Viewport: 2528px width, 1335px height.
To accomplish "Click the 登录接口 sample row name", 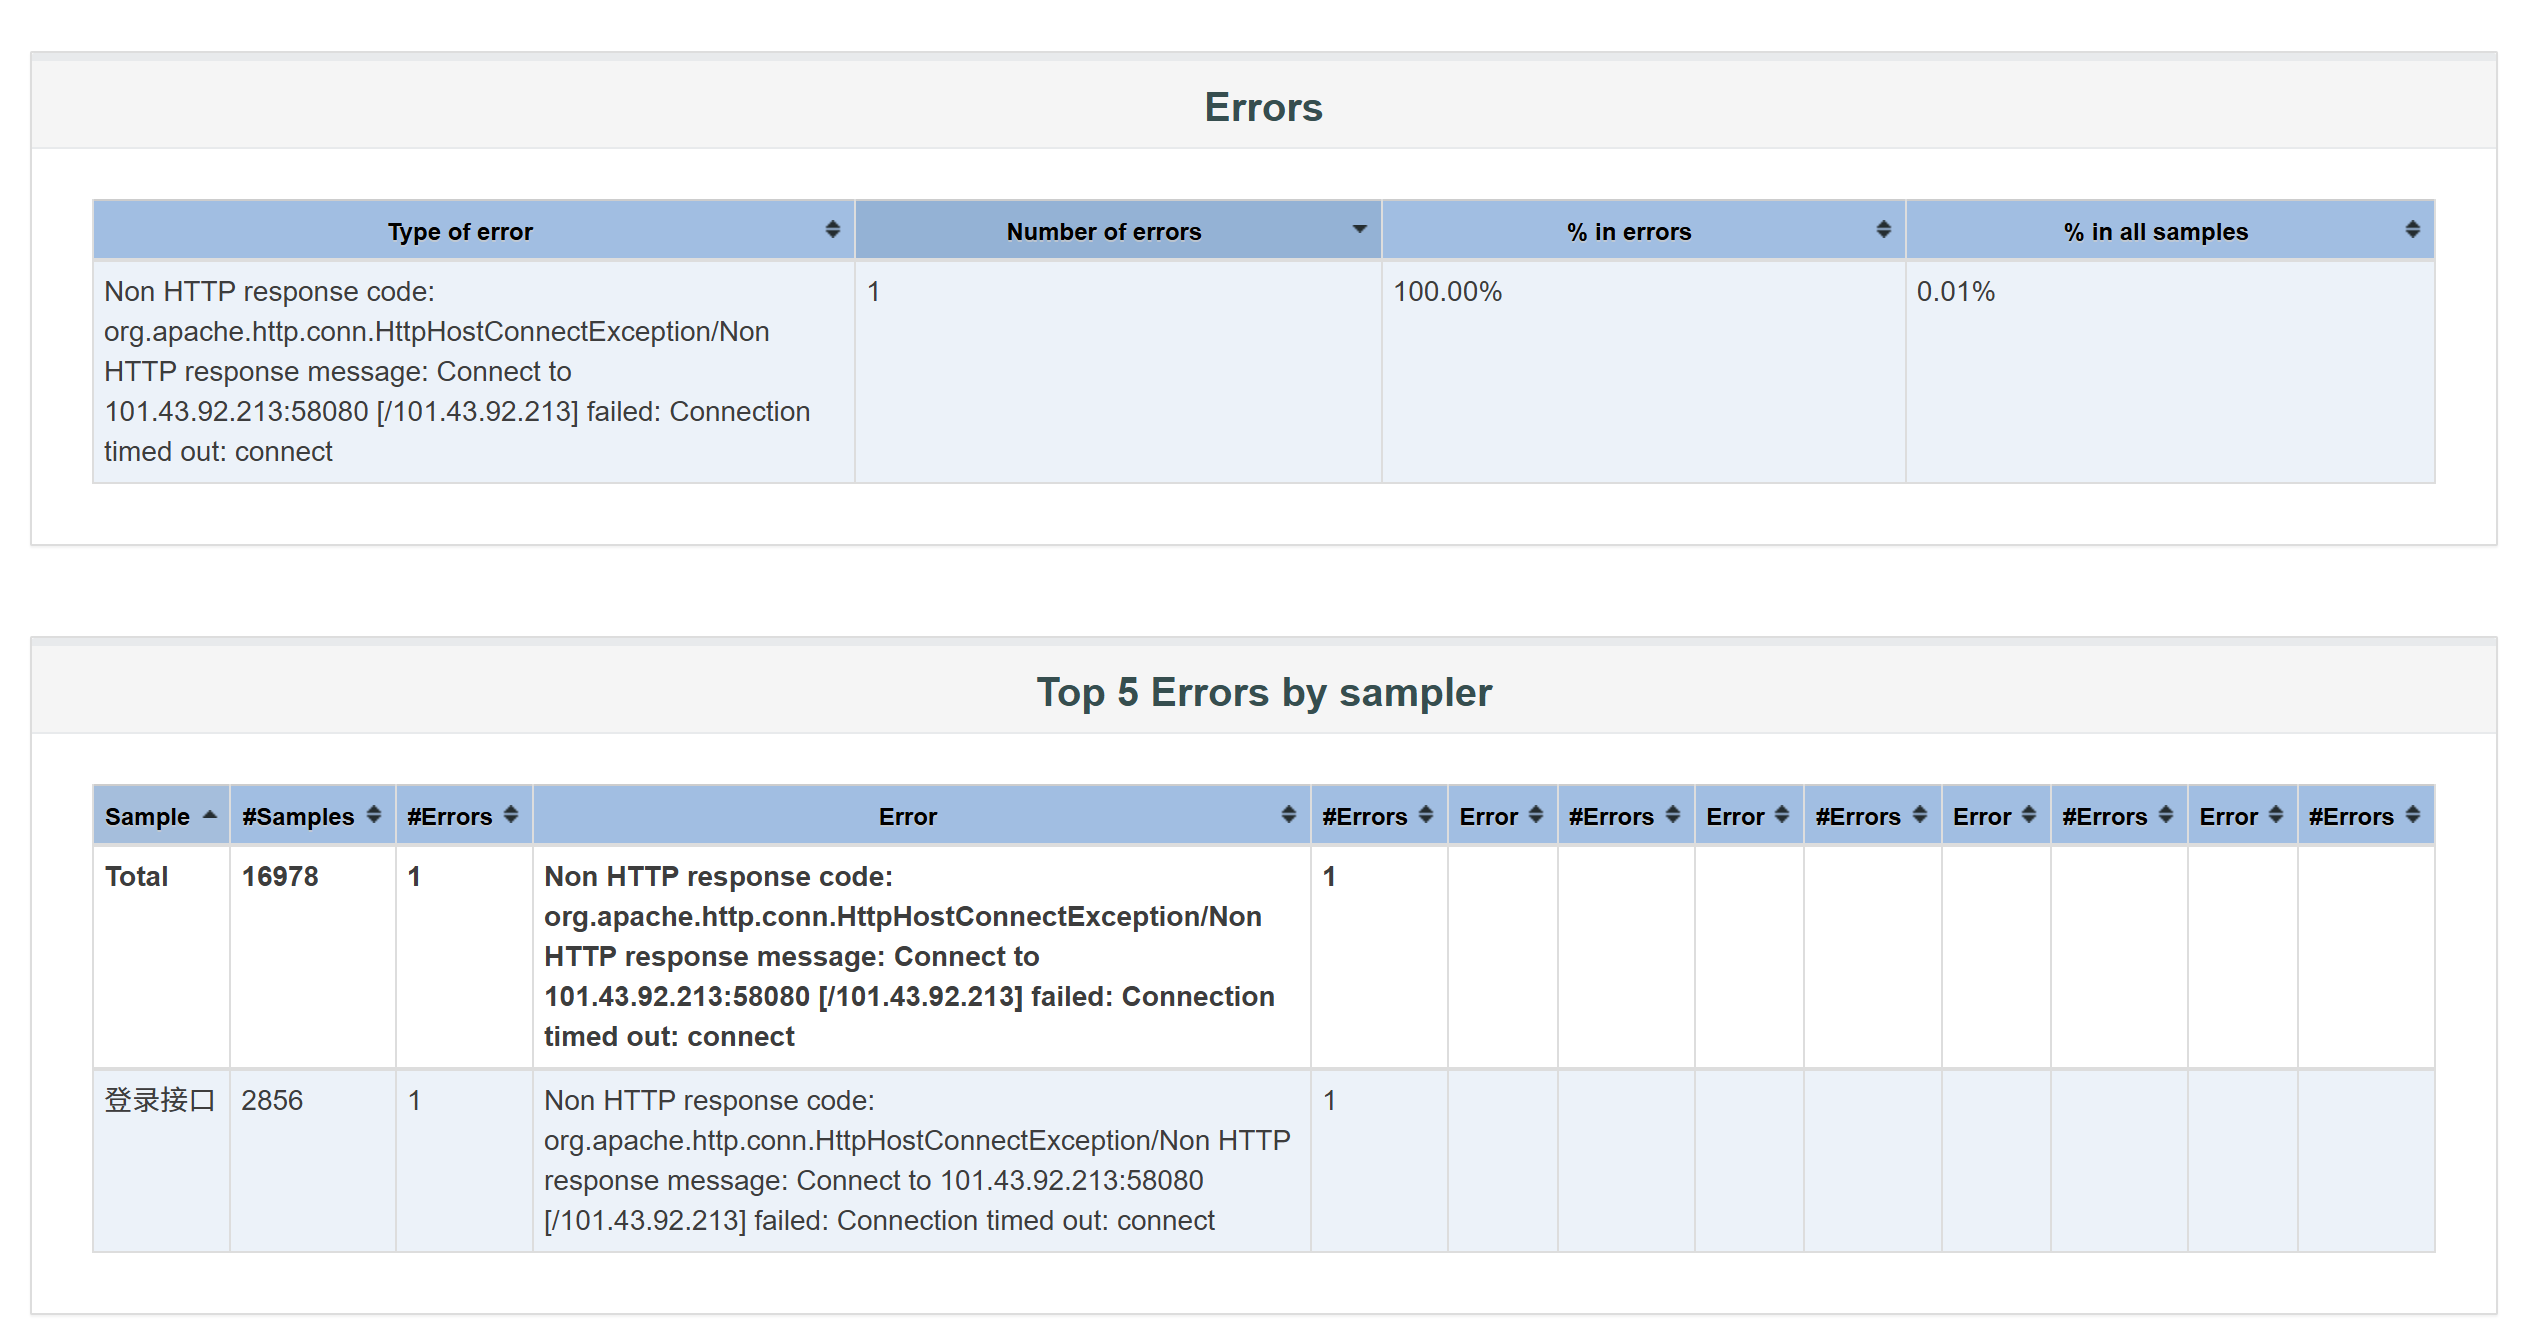I will [160, 1100].
